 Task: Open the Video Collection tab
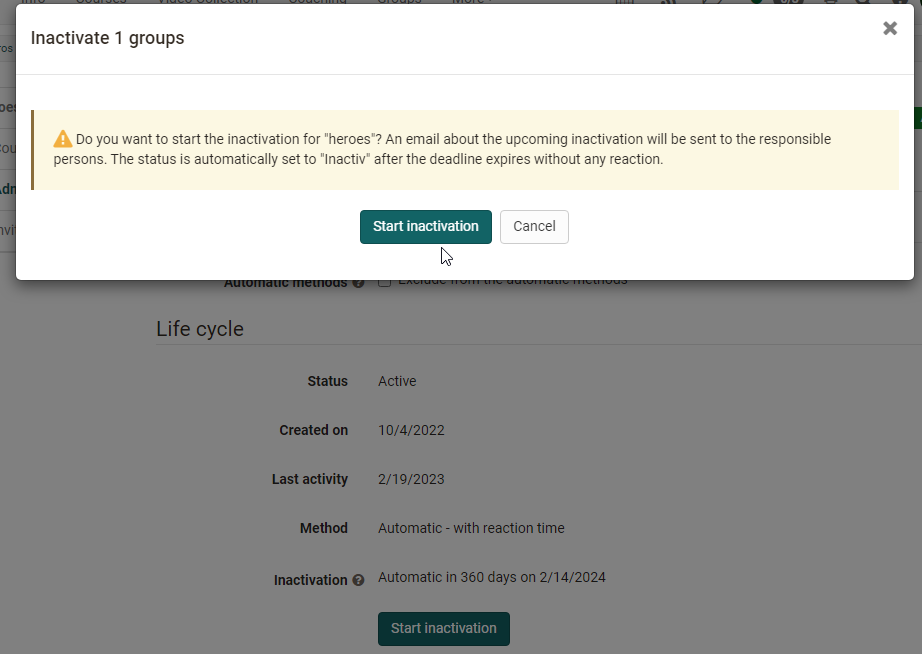coord(210,2)
